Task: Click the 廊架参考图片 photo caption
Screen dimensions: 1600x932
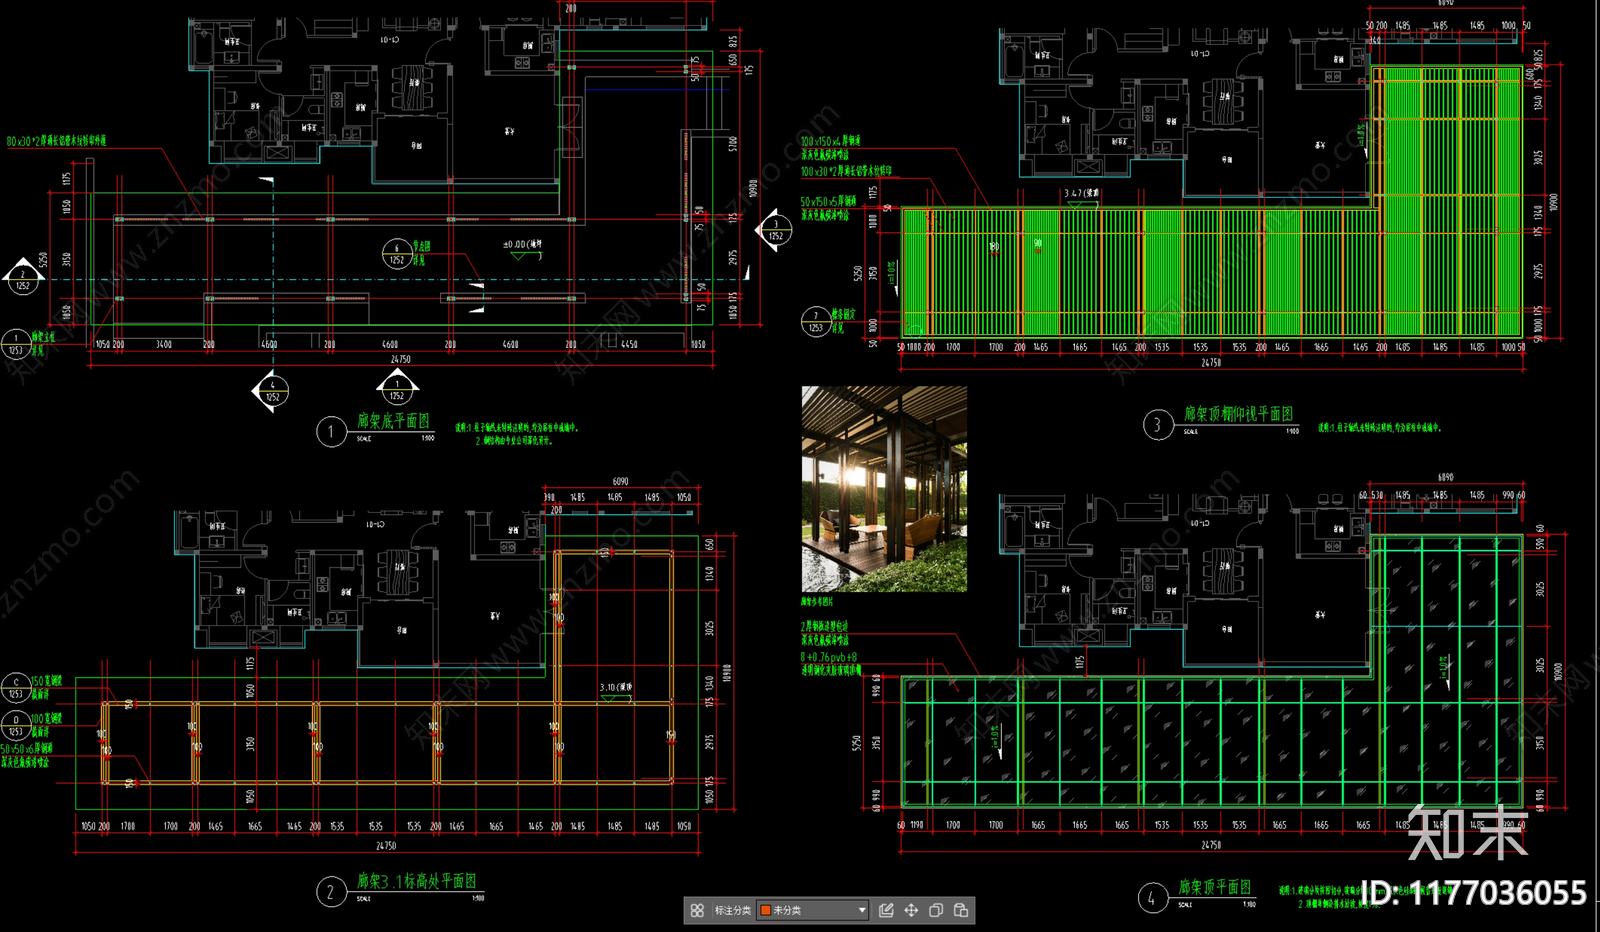Action: coord(817,601)
